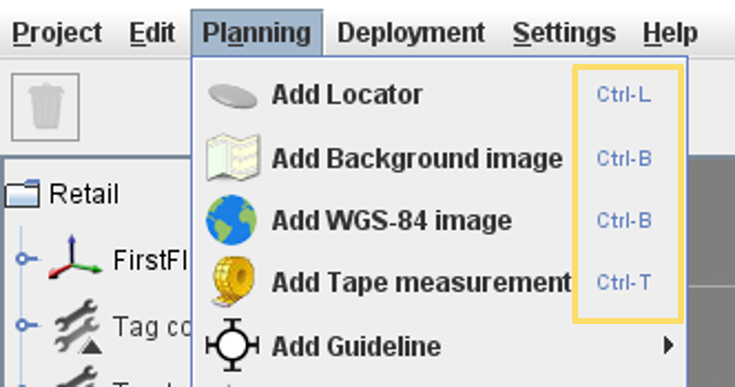The image size is (735, 387).
Task: Click the folded map background image icon
Action: point(232,157)
